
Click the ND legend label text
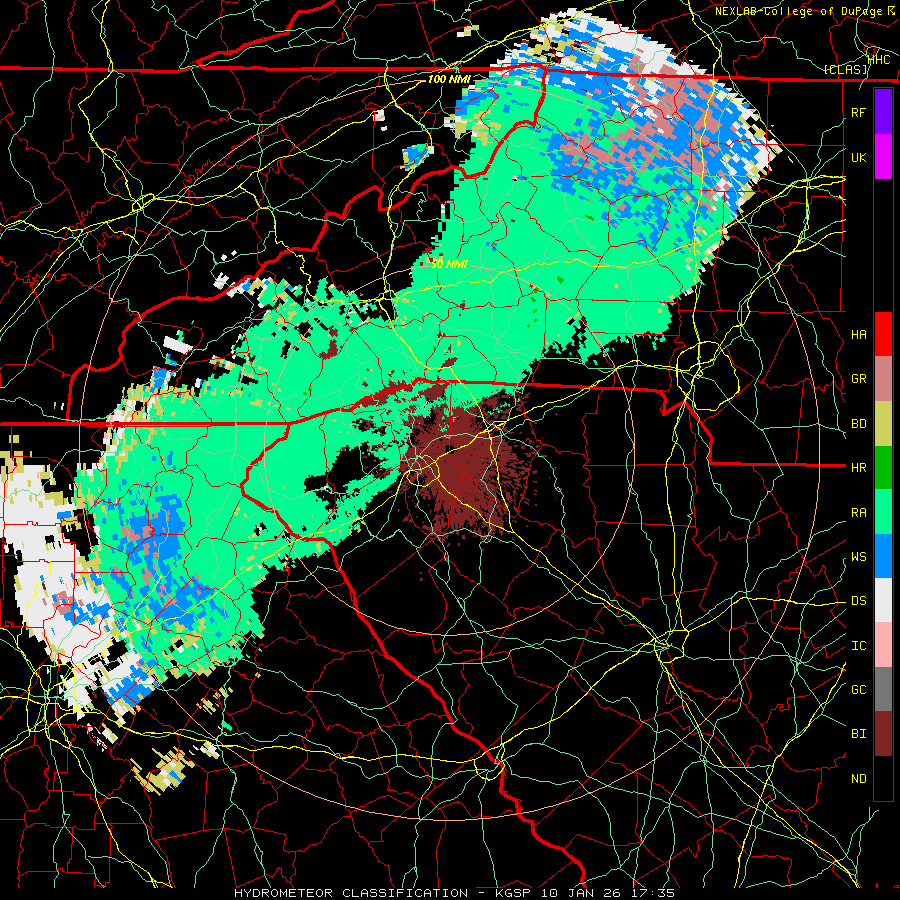pyautogui.click(x=858, y=779)
